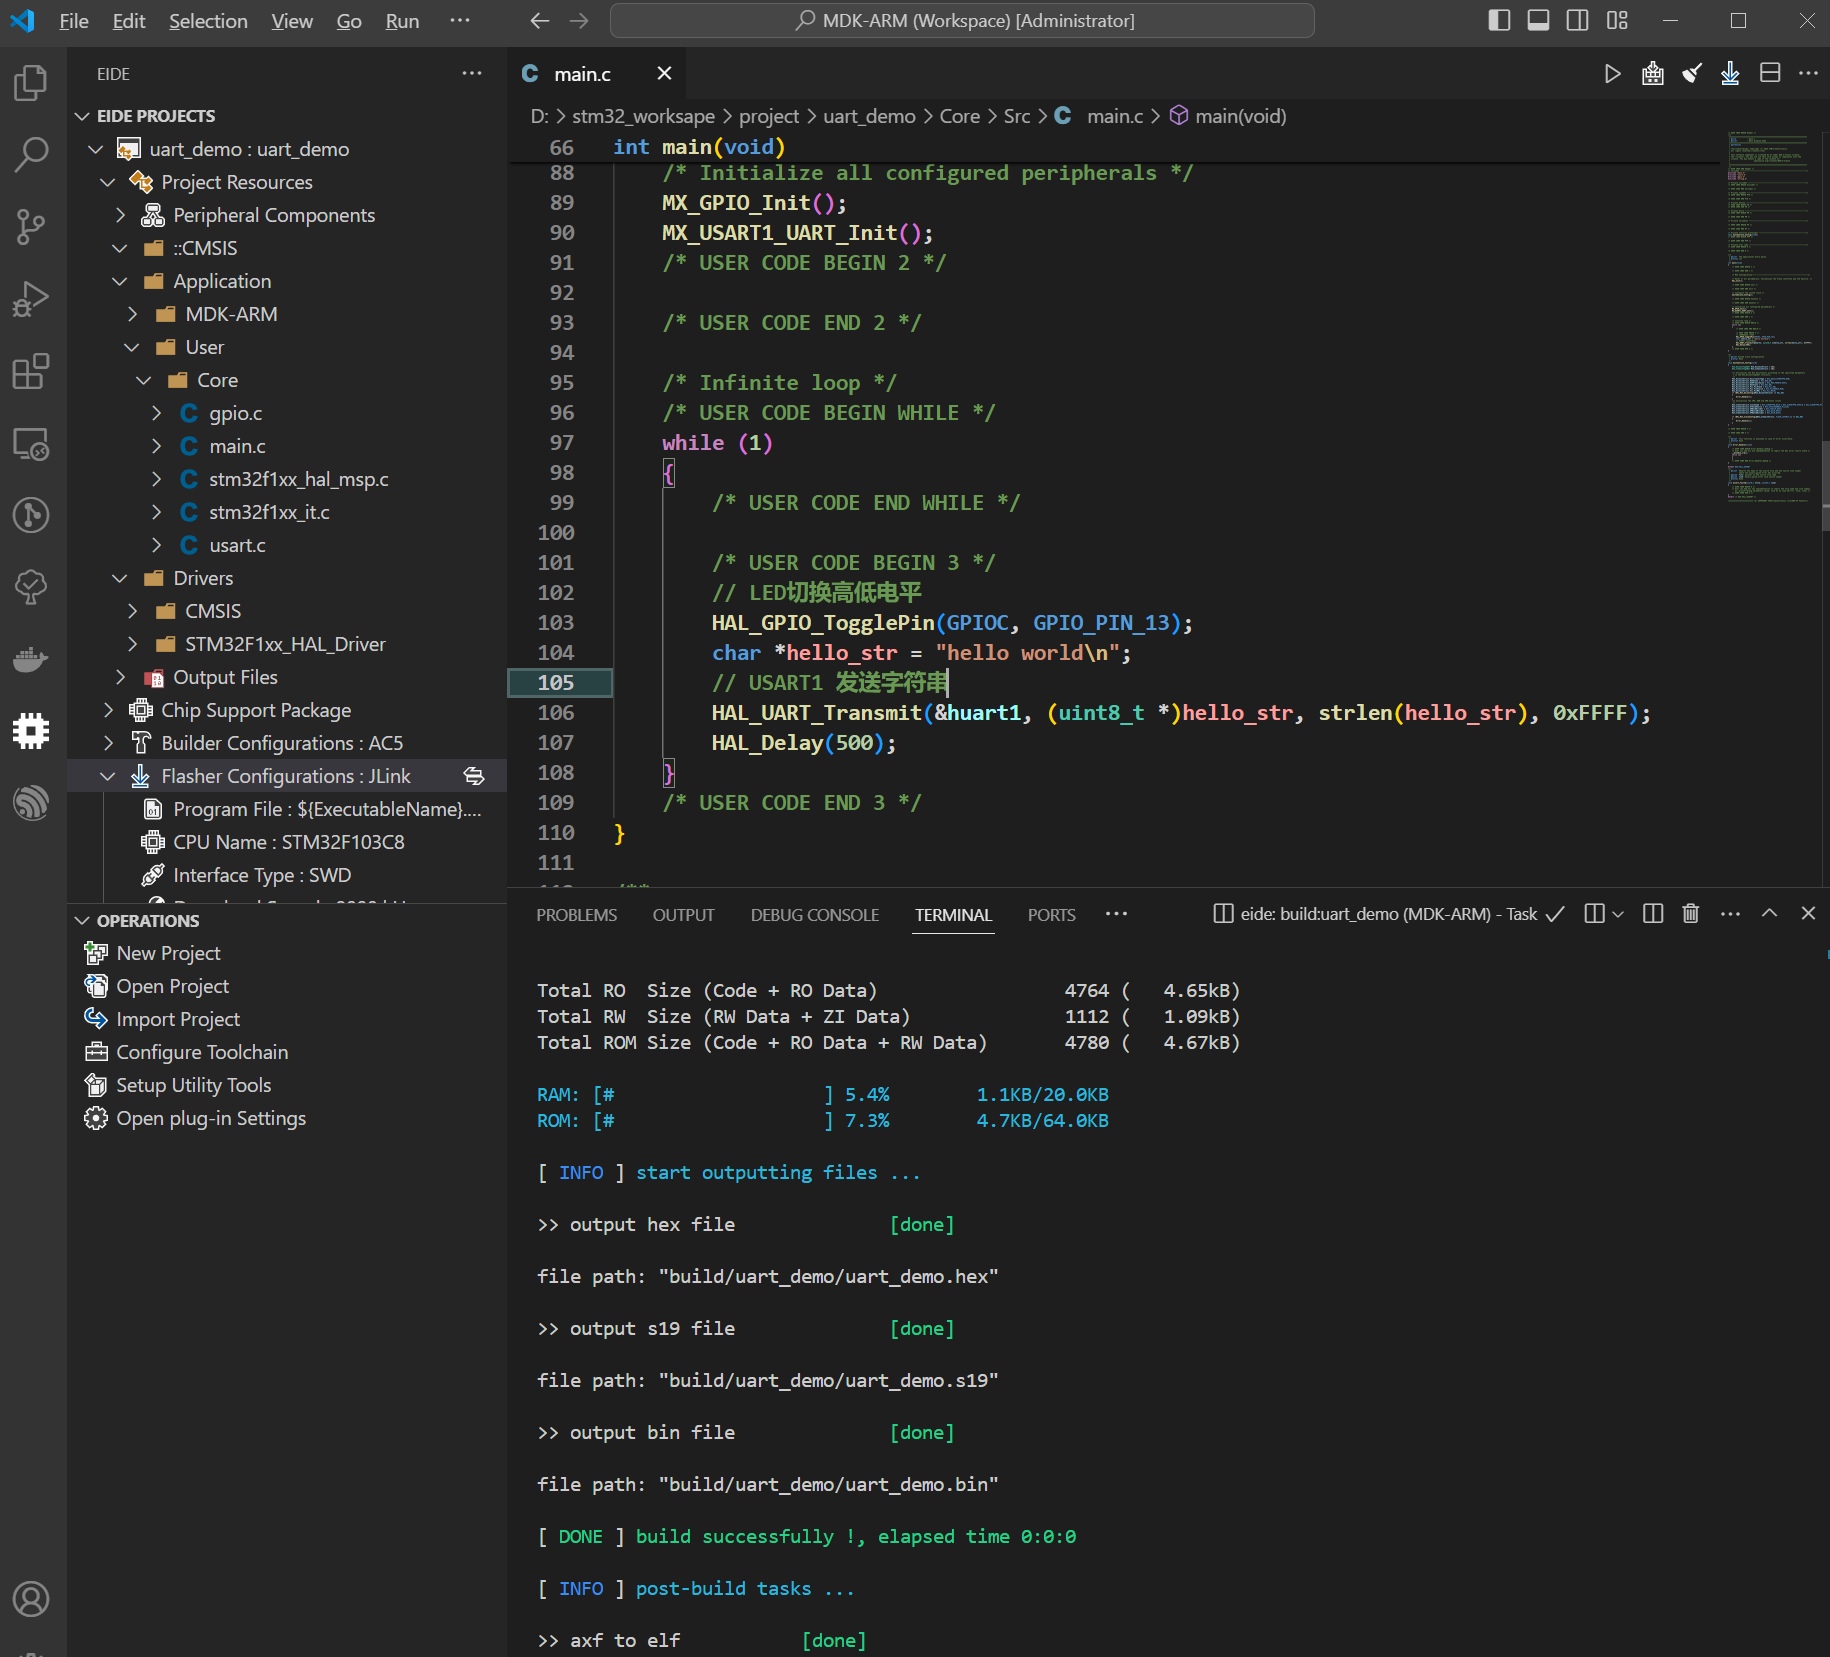
Task: Select Interface Type : SWD item
Action: tap(262, 875)
